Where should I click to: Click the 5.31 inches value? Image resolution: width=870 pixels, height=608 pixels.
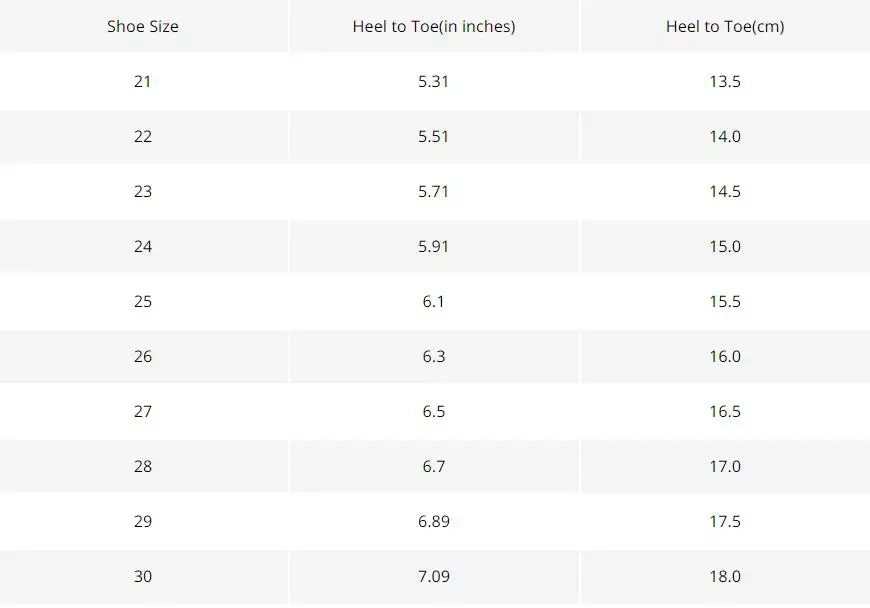433,82
